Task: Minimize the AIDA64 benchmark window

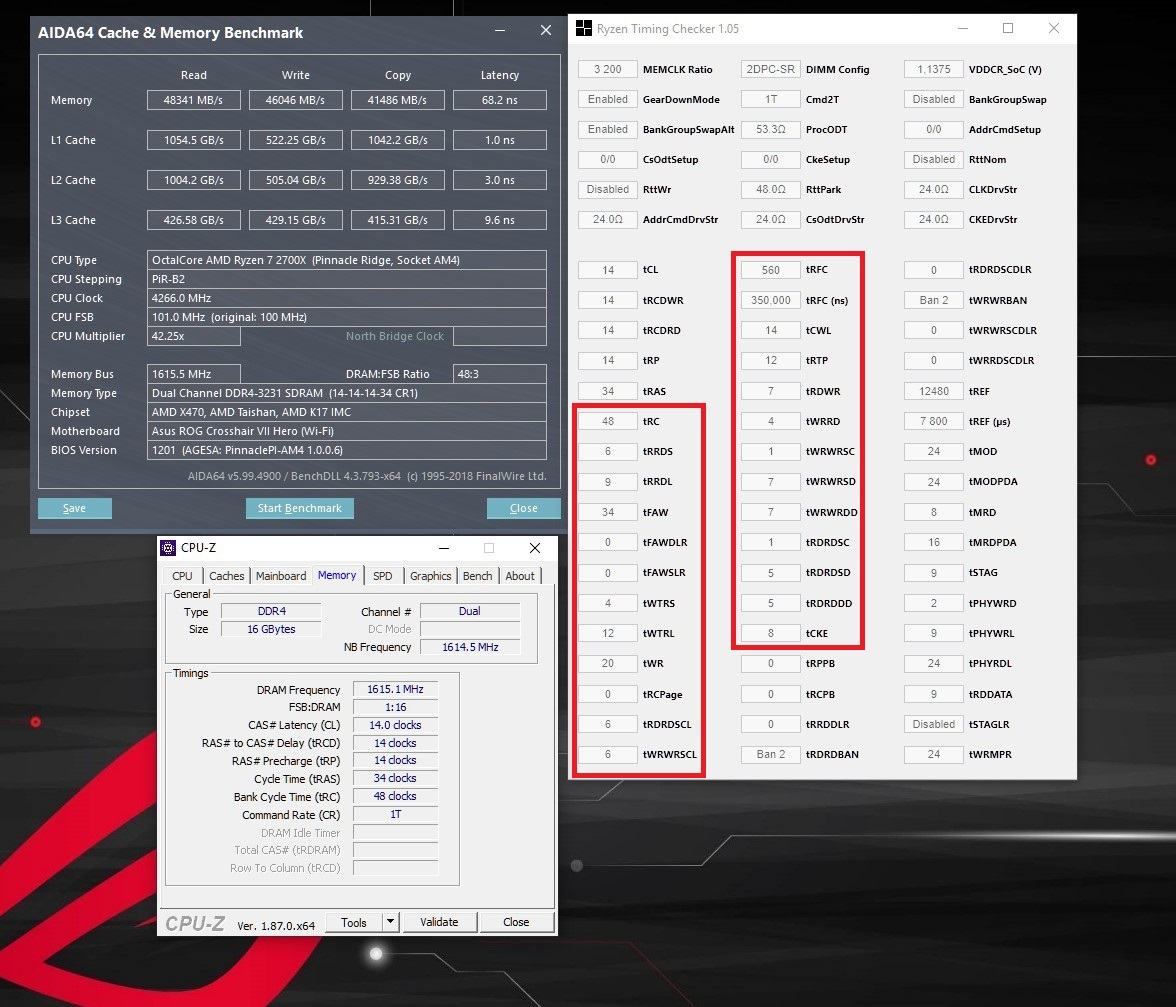Action: pos(500,31)
